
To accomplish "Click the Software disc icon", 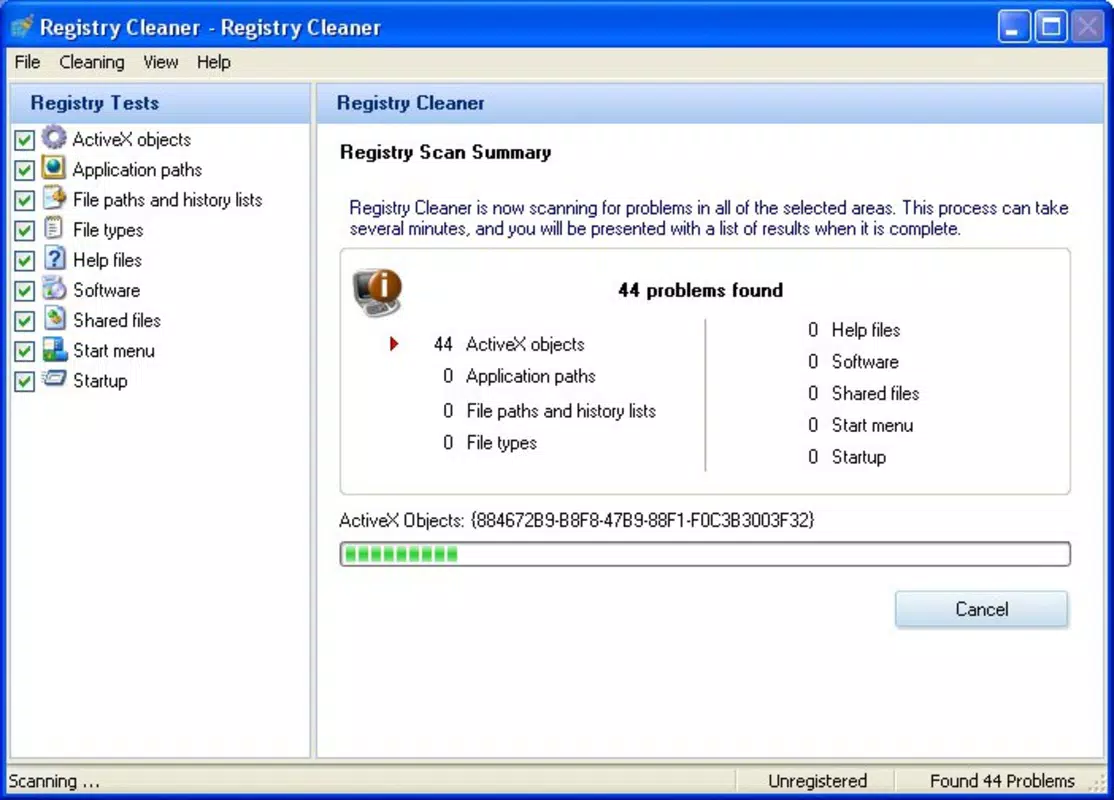I will (x=54, y=288).
